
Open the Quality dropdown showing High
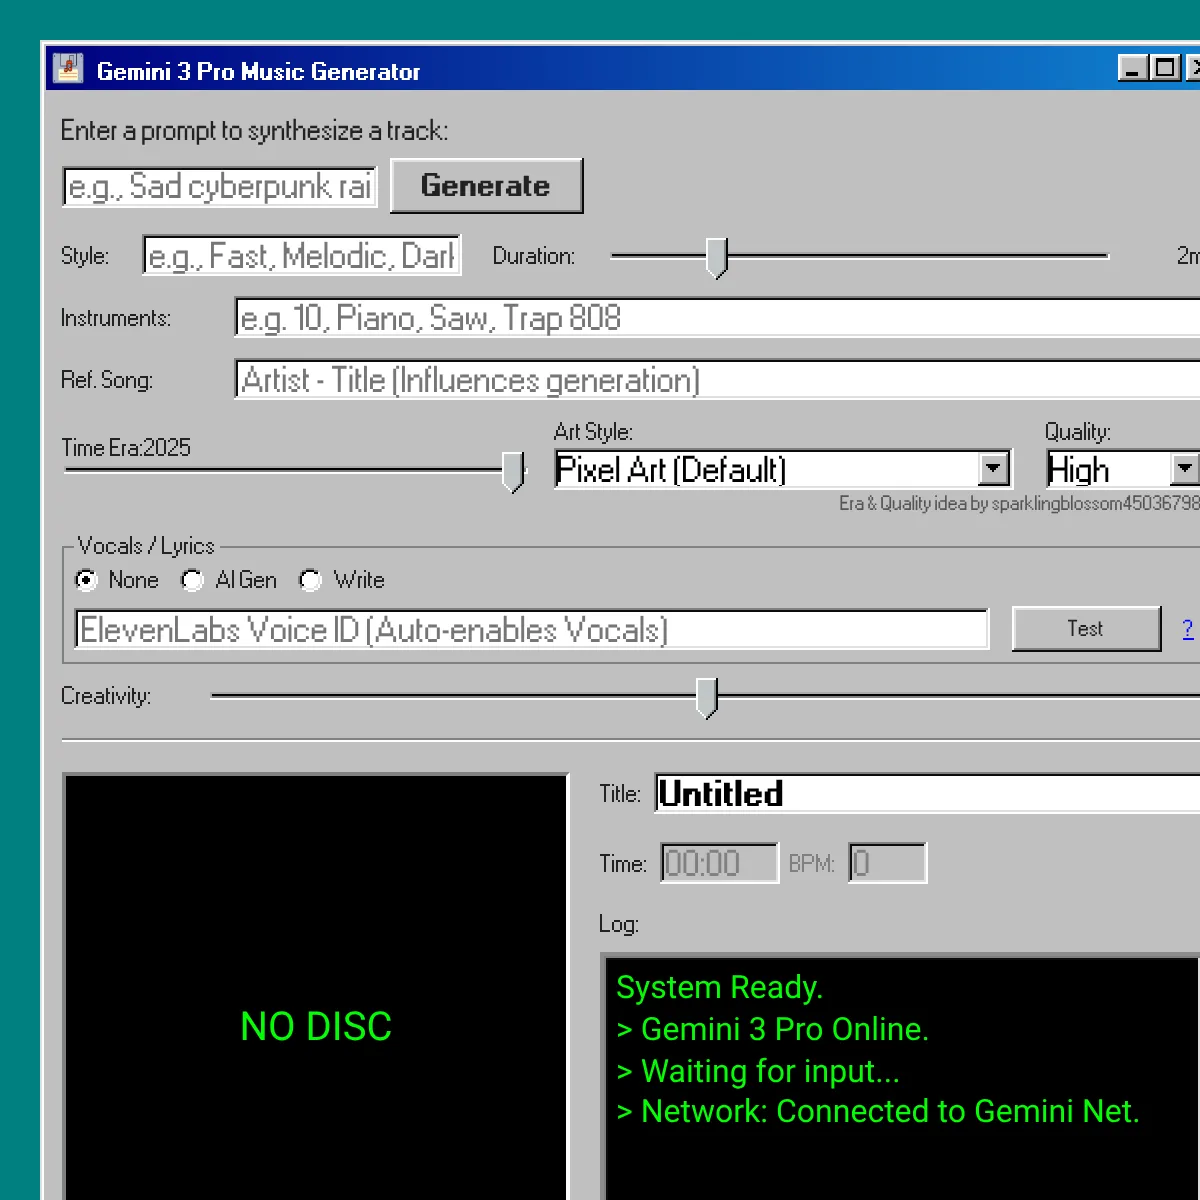click(x=1185, y=468)
